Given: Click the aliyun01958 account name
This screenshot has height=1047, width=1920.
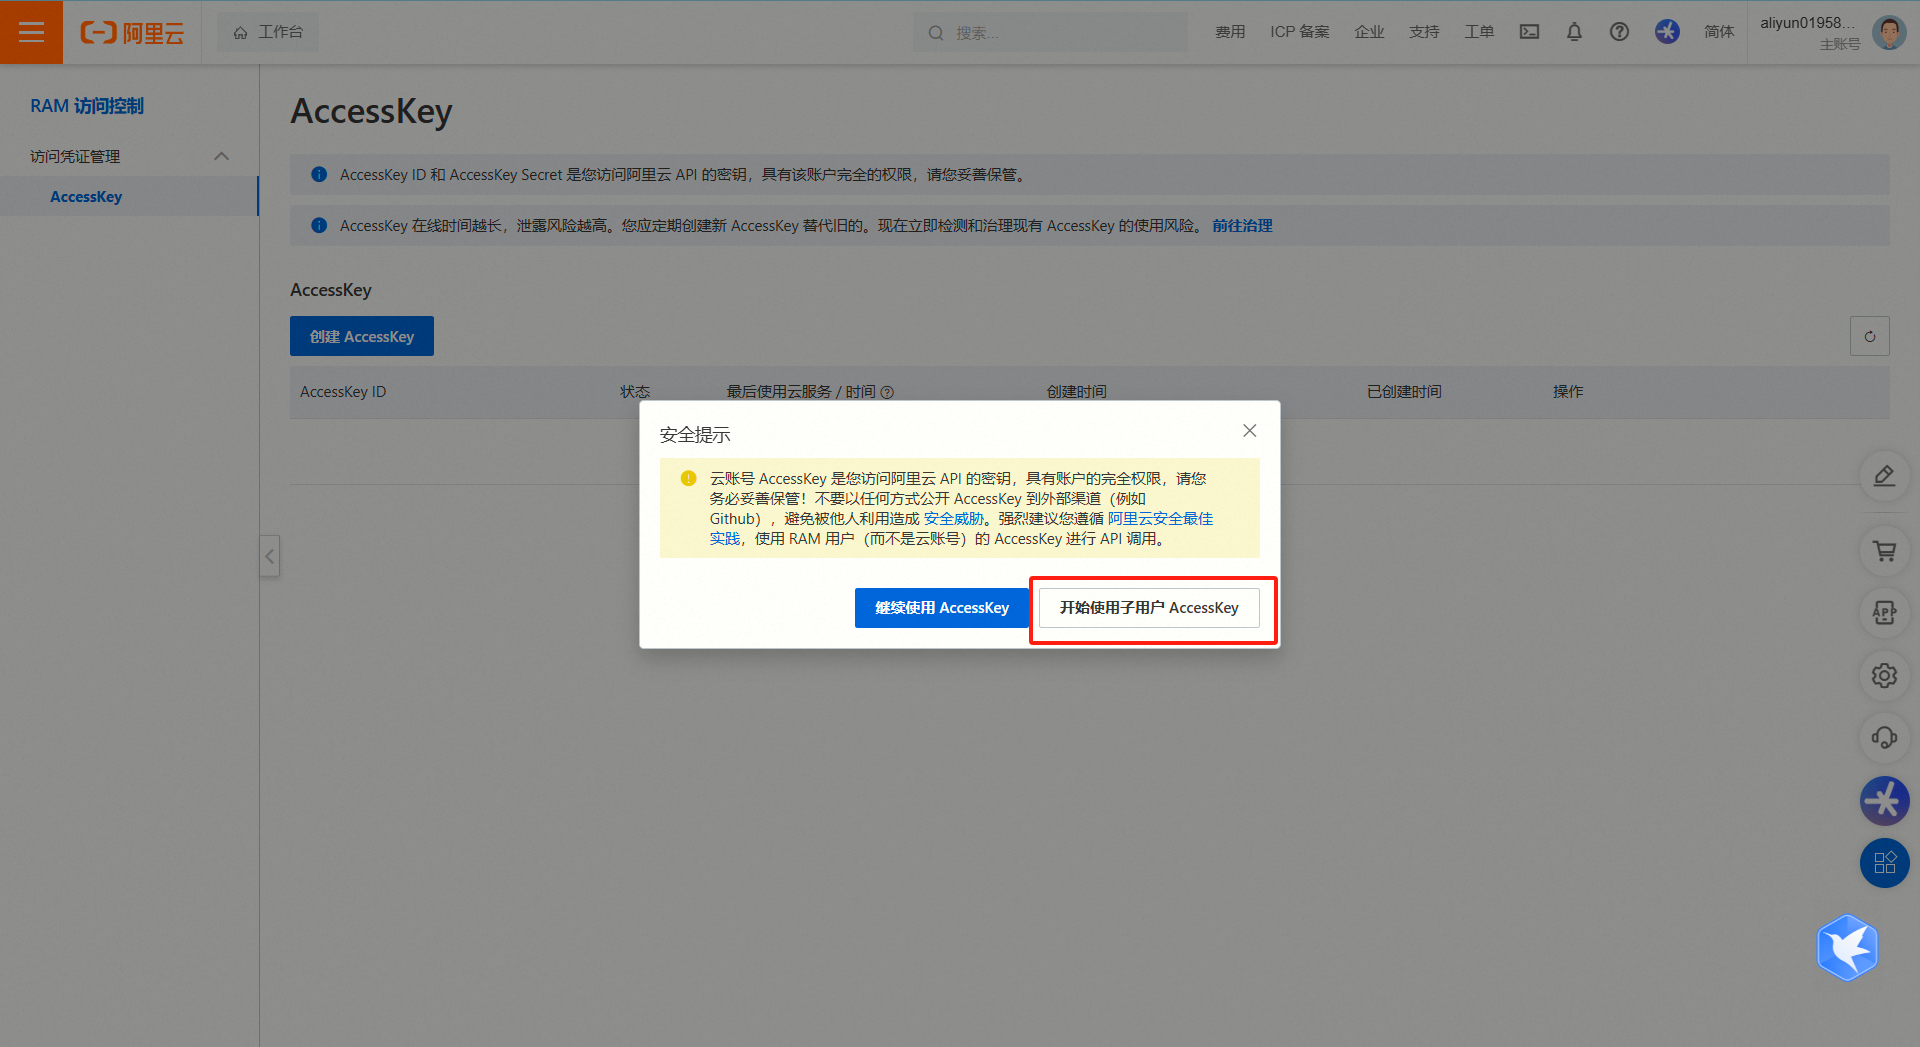Looking at the screenshot, I should point(1808,23).
